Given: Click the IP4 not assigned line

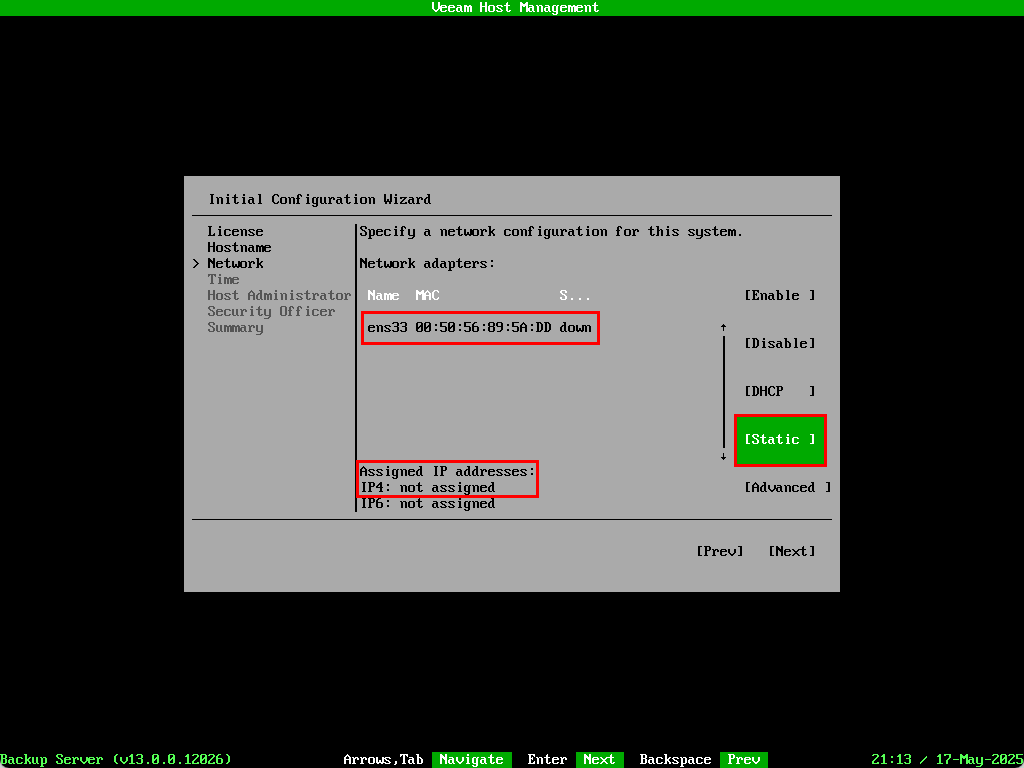Looking at the screenshot, I should (428, 488).
